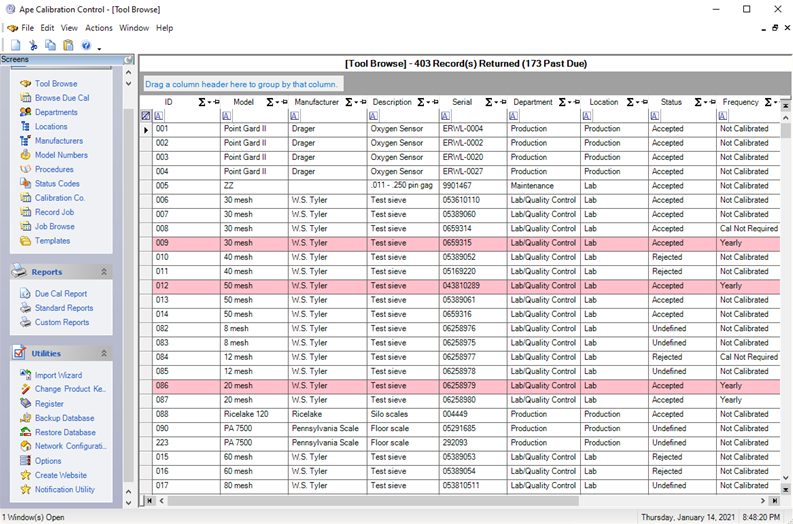Open the Edit menu

pos(47,28)
